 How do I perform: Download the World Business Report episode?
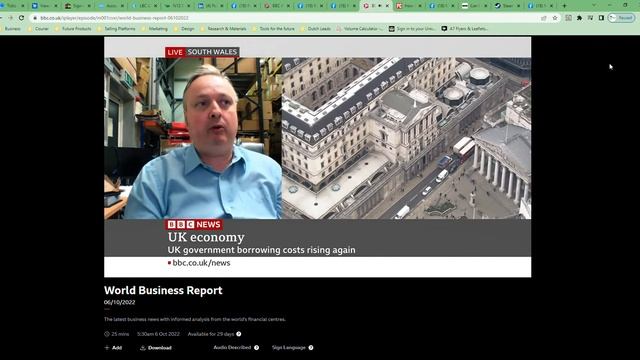(156, 348)
